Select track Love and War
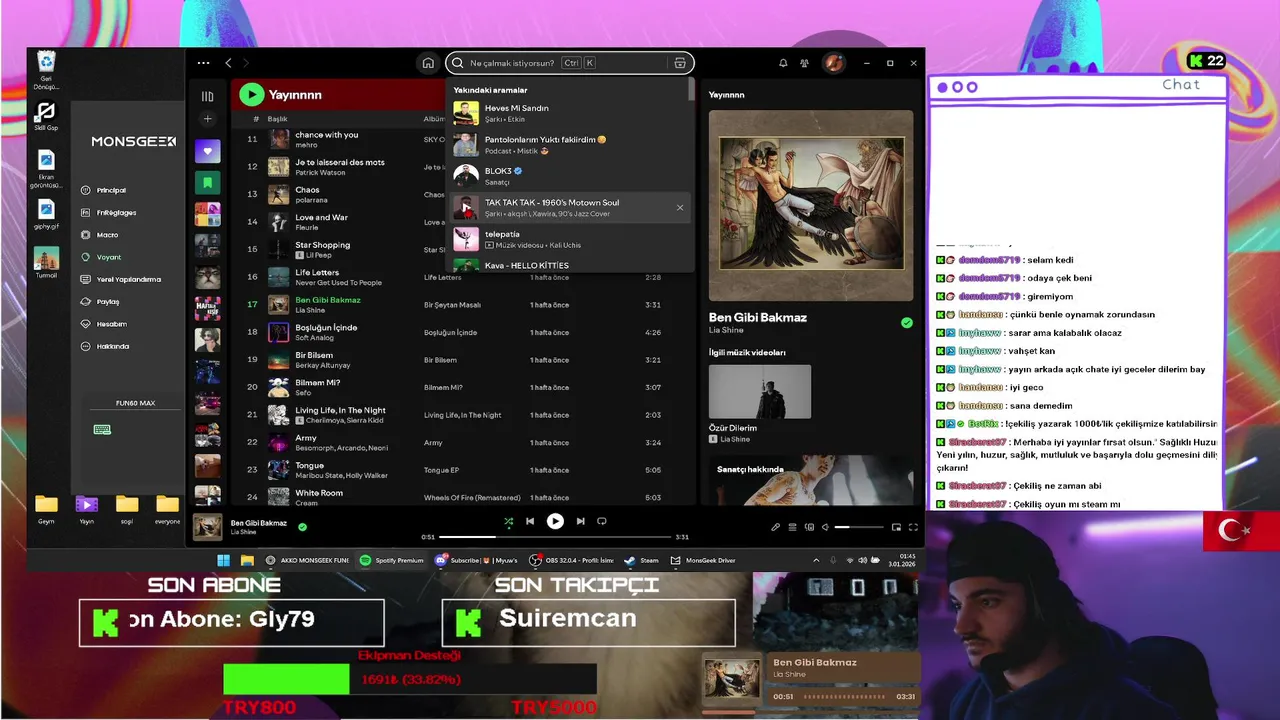The width and height of the screenshot is (1280, 720). coord(321,217)
